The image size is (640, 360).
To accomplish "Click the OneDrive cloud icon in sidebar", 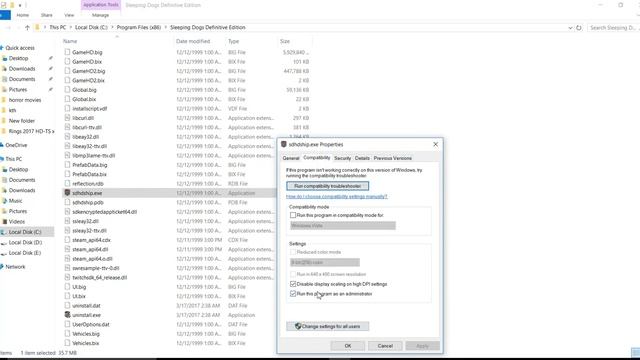I will 2,145.
